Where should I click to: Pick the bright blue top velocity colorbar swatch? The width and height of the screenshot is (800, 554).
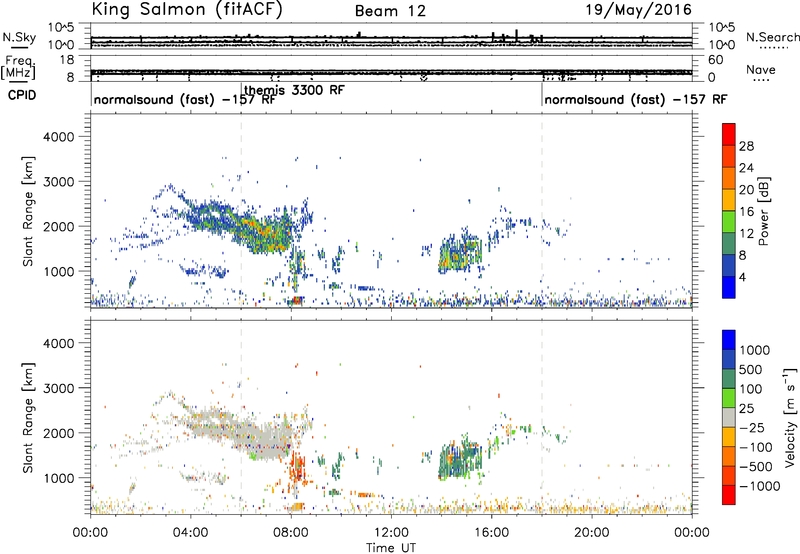pos(729,340)
